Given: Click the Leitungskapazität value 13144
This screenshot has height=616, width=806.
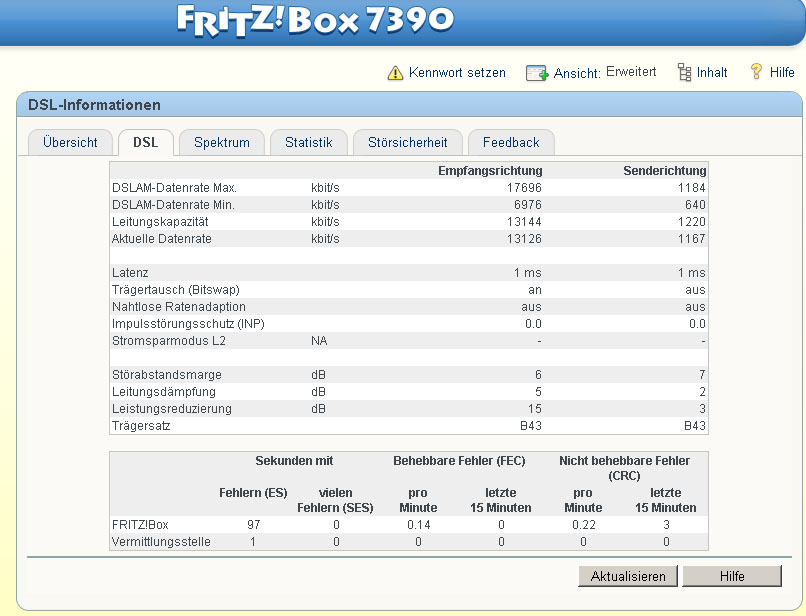Looking at the screenshot, I should pyautogui.click(x=524, y=222).
